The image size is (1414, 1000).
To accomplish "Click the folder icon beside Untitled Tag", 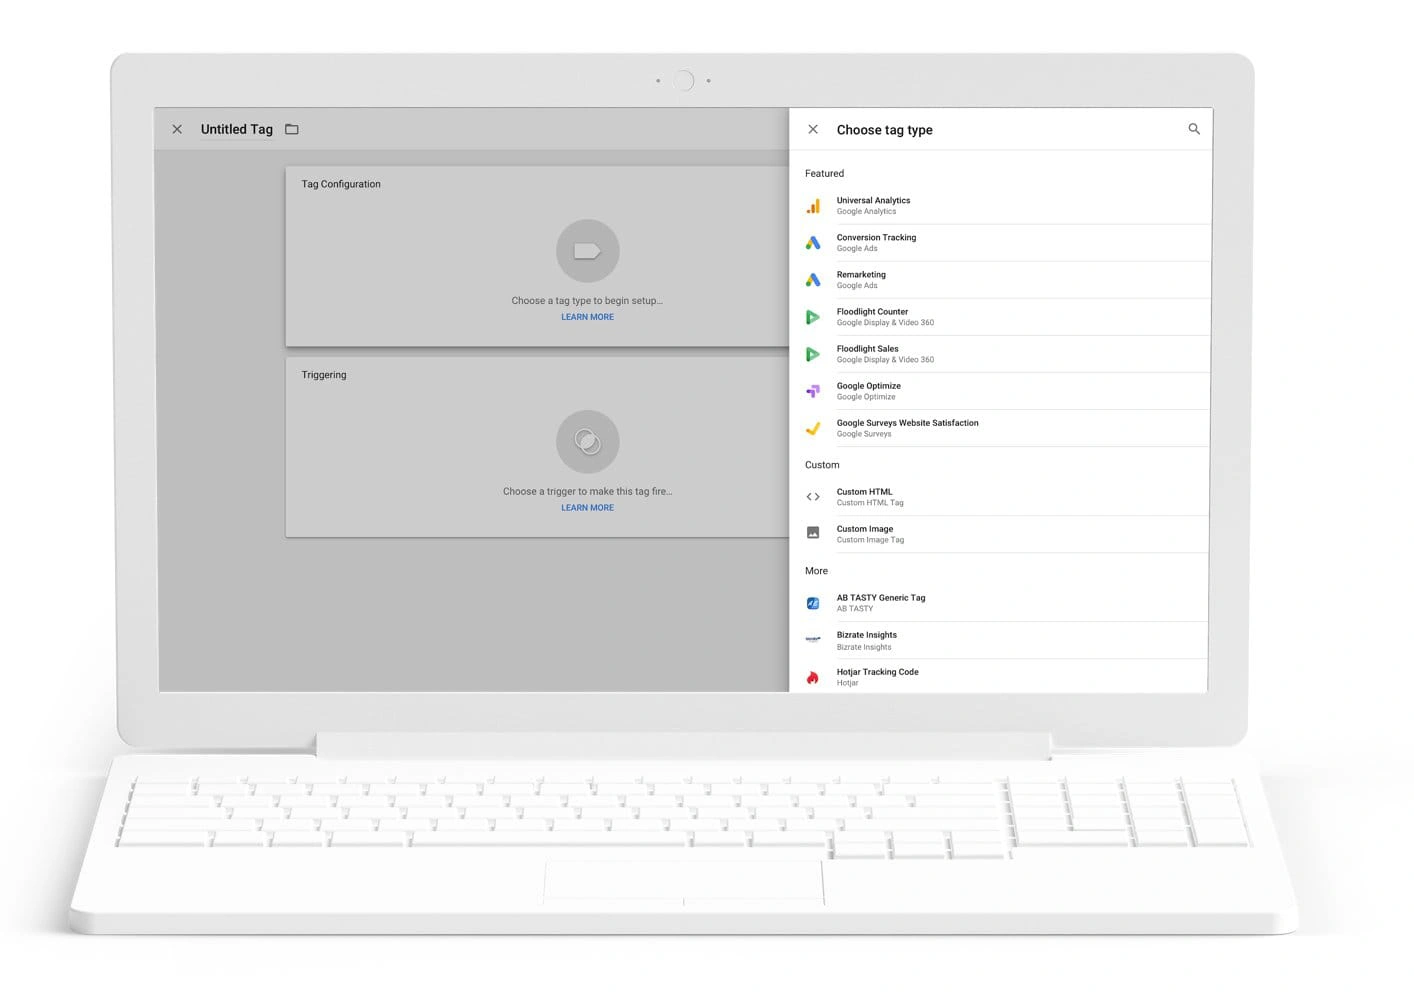I will (292, 129).
